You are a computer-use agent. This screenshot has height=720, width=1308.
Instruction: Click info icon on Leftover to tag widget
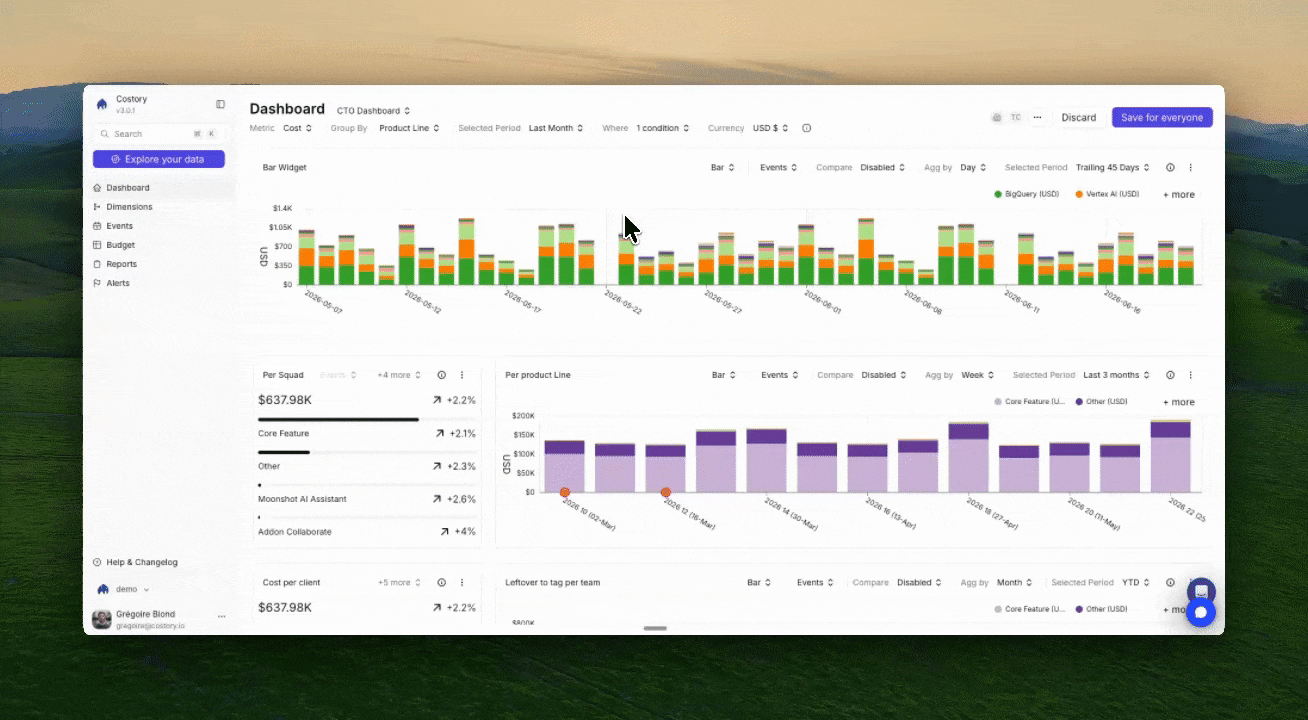(1170, 582)
